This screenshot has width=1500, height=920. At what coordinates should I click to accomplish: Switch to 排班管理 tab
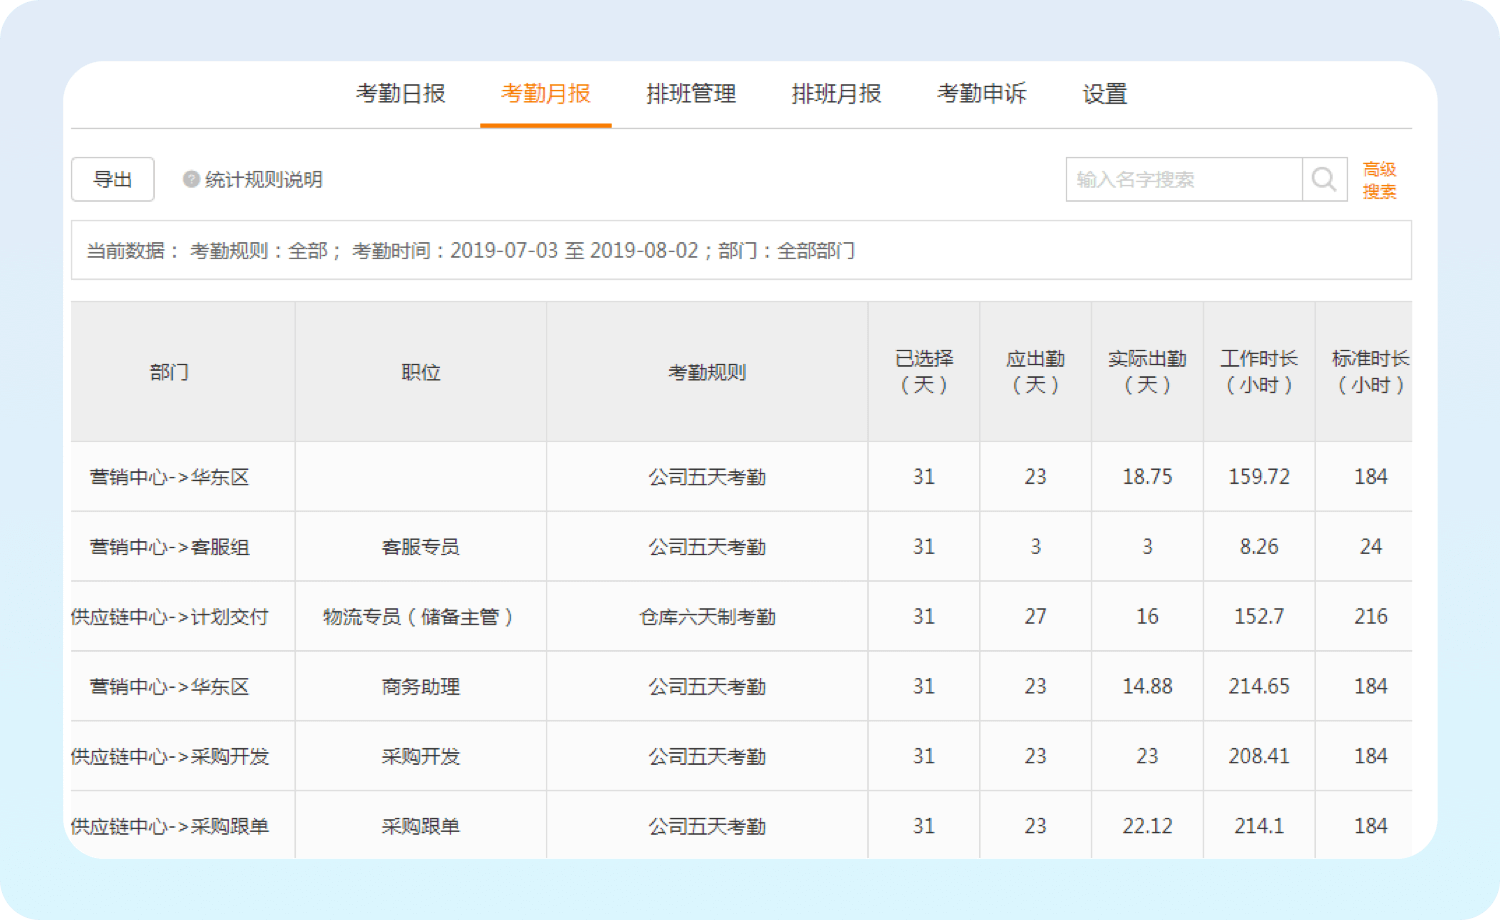(691, 94)
